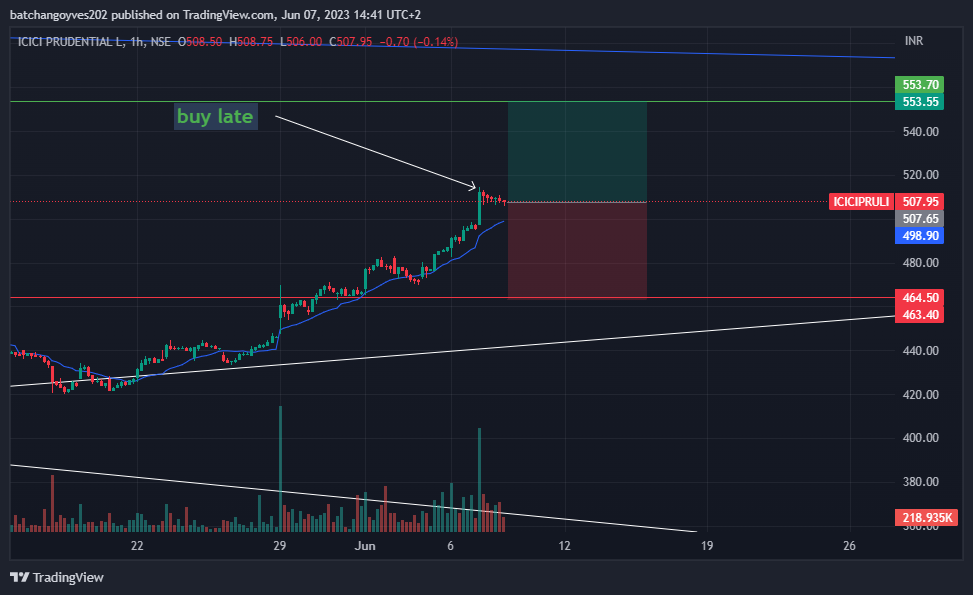Select the red stop-loss zone of long position

tap(577, 251)
